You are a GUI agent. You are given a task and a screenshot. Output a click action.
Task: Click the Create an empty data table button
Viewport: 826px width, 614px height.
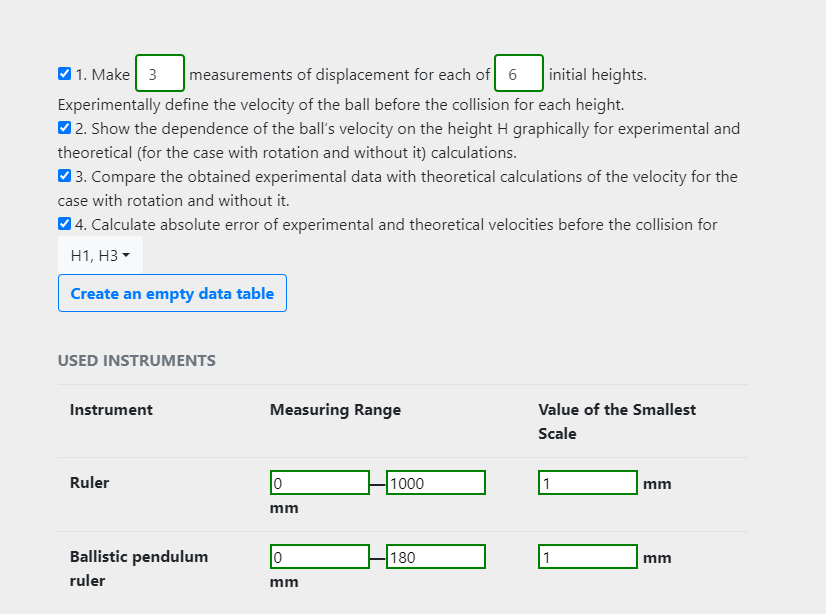pyautogui.click(x=172, y=293)
